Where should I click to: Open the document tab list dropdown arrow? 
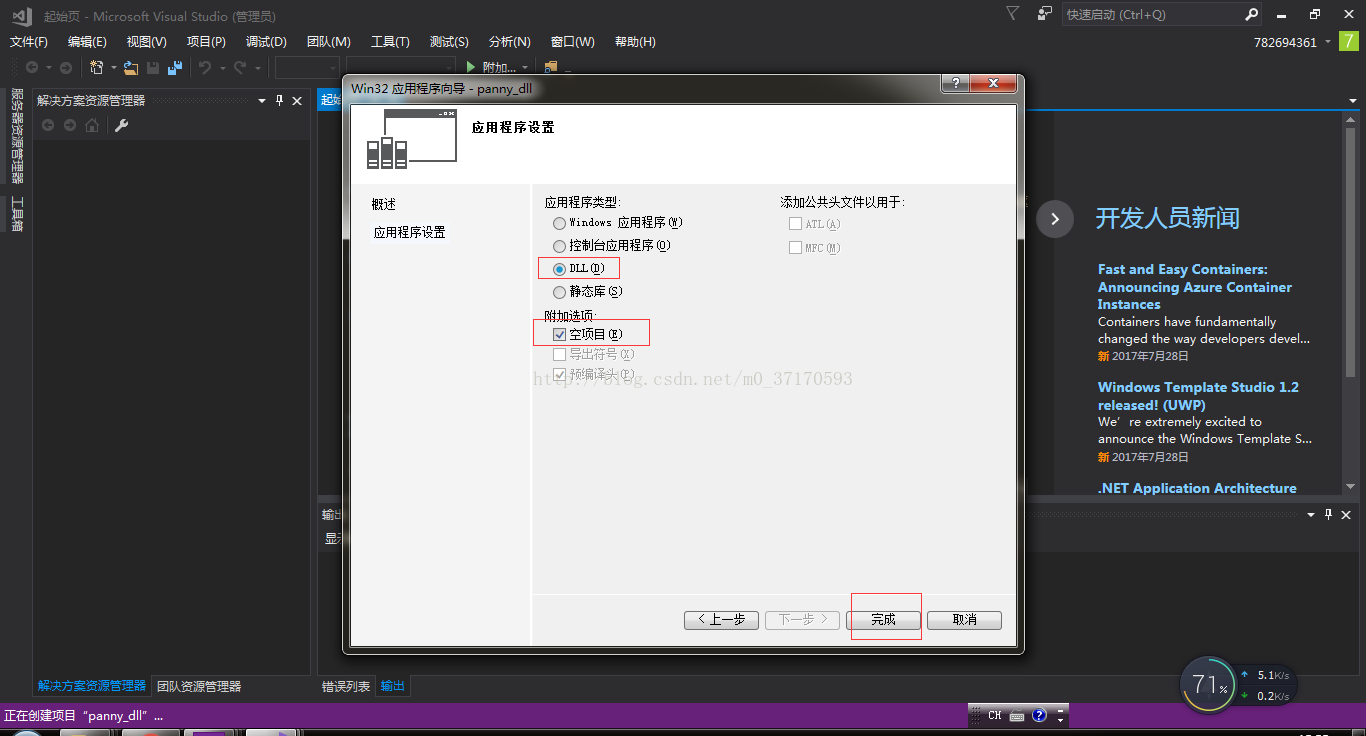pos(1353,101)
